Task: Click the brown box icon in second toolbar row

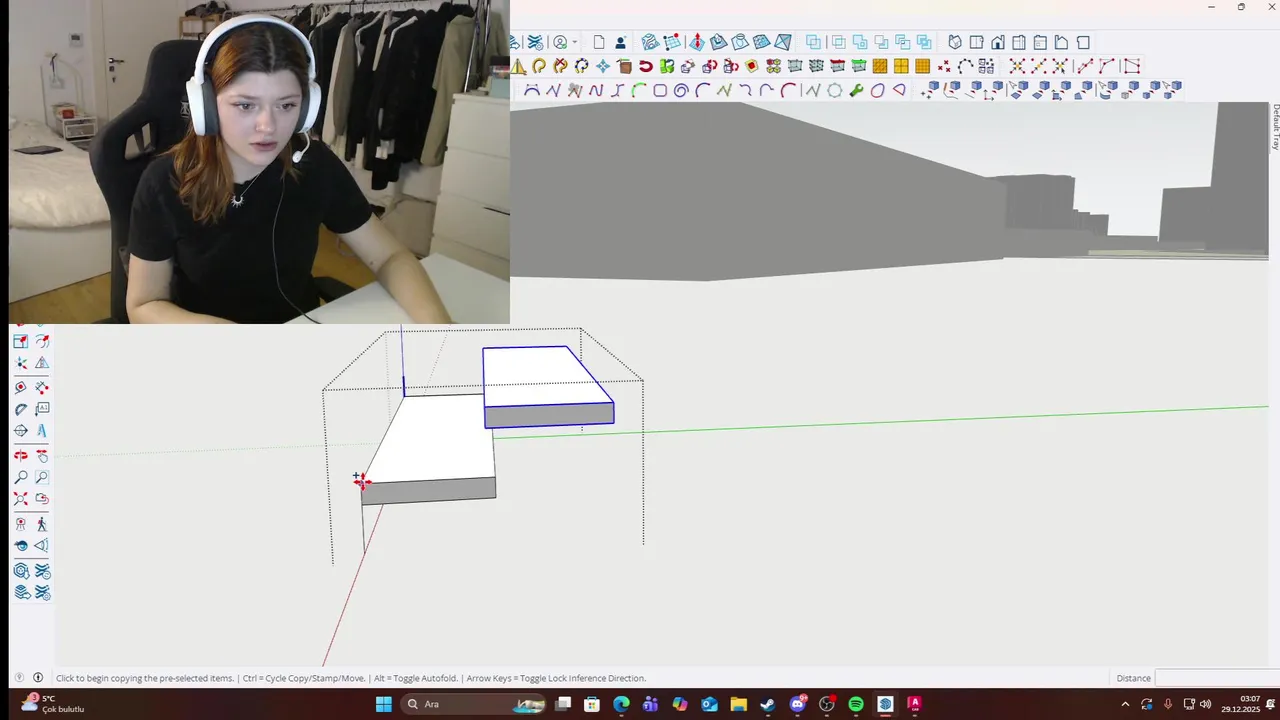Action: click(x=625, y=66)
